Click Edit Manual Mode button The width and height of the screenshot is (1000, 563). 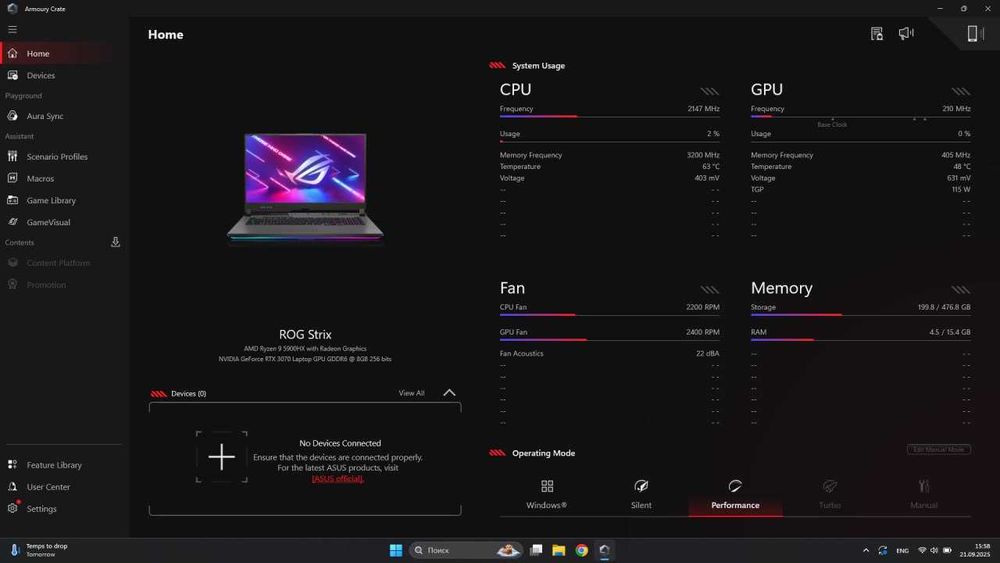point(939,450)
